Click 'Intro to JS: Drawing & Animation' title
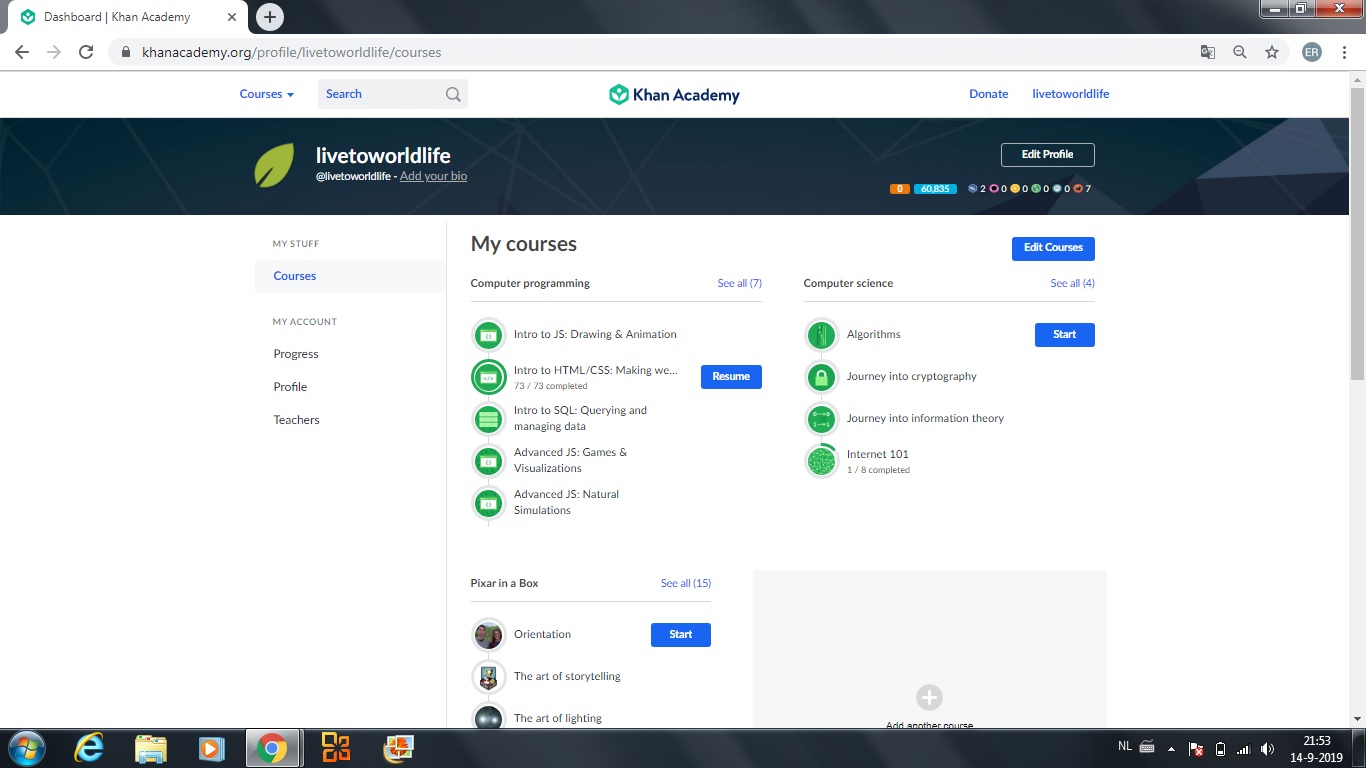The width and height of the screenshot is (1366, 768). coord(595,335)
